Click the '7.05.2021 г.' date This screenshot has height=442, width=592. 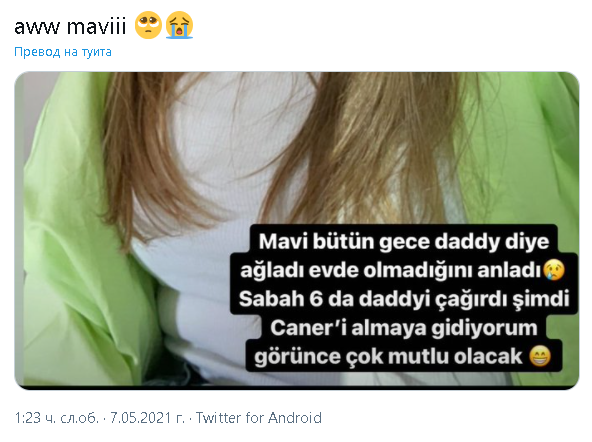[x=147, y=418]
